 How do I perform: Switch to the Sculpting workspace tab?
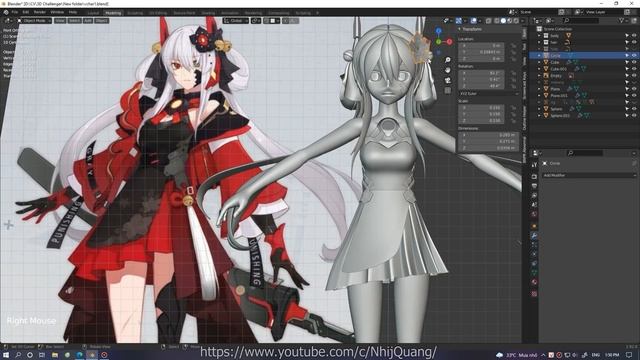pos(135,13)
